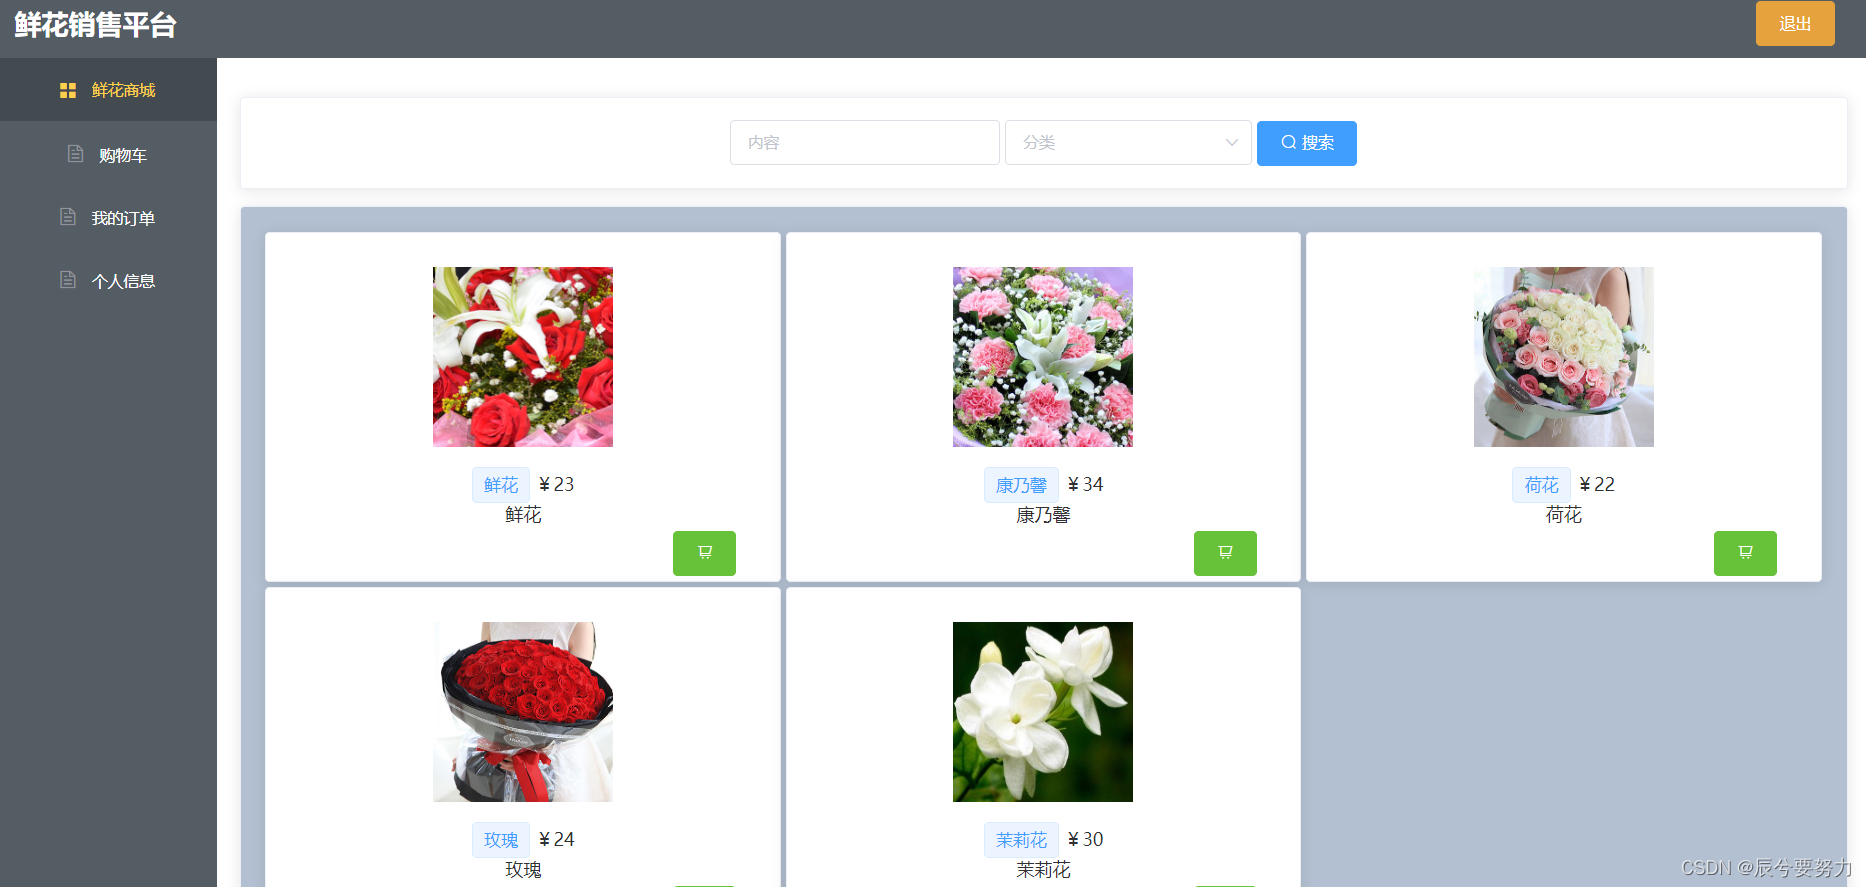The image size is (1866, 887).
Task: Click the ¥34 price text
Action: tap(1085, 485)
